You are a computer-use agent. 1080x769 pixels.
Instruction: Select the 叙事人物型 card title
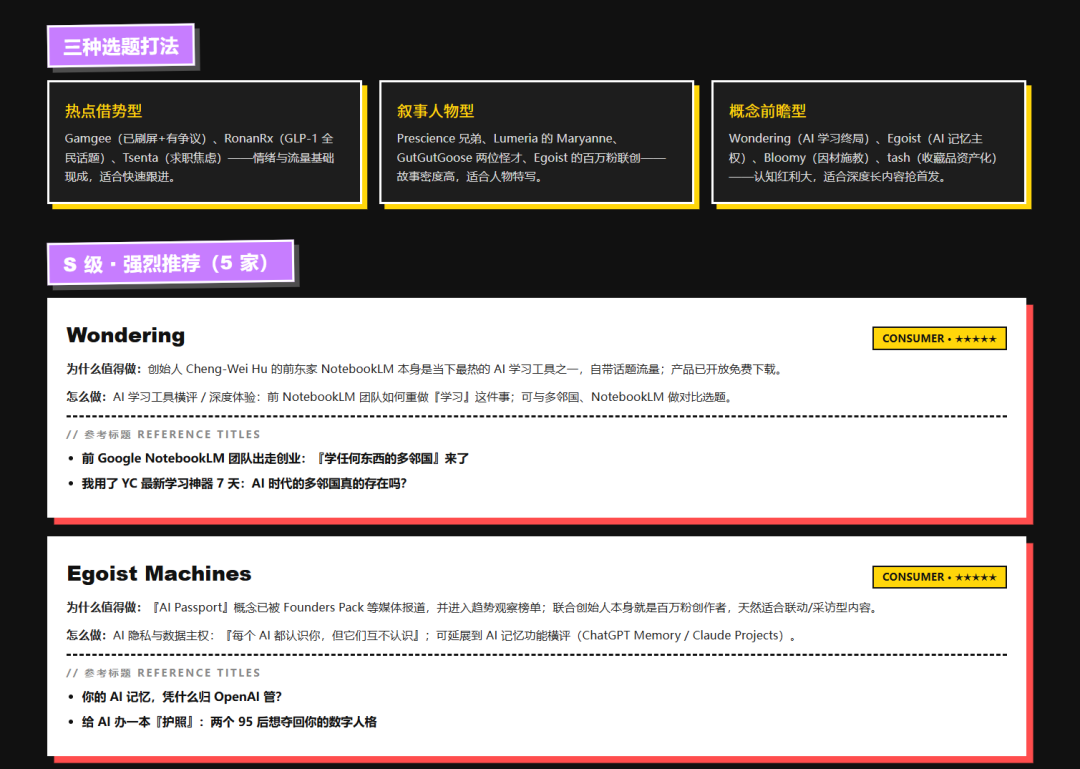click(x=435, y=111)
